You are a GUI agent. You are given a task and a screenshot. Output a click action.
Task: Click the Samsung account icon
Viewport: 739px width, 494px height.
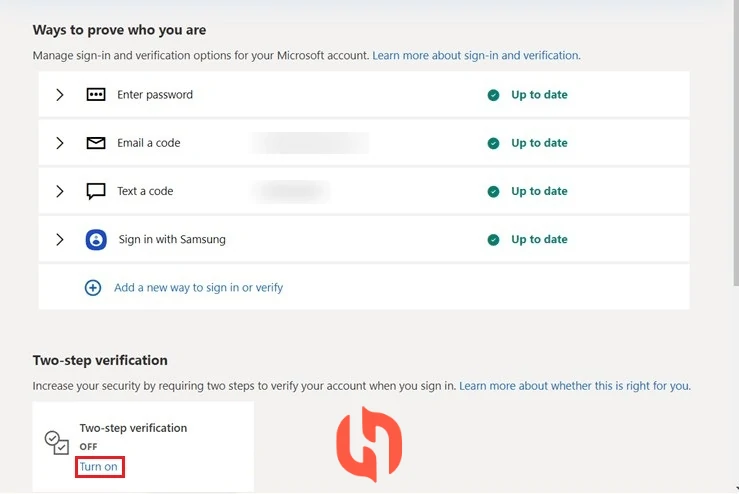(x=96, y=239)
